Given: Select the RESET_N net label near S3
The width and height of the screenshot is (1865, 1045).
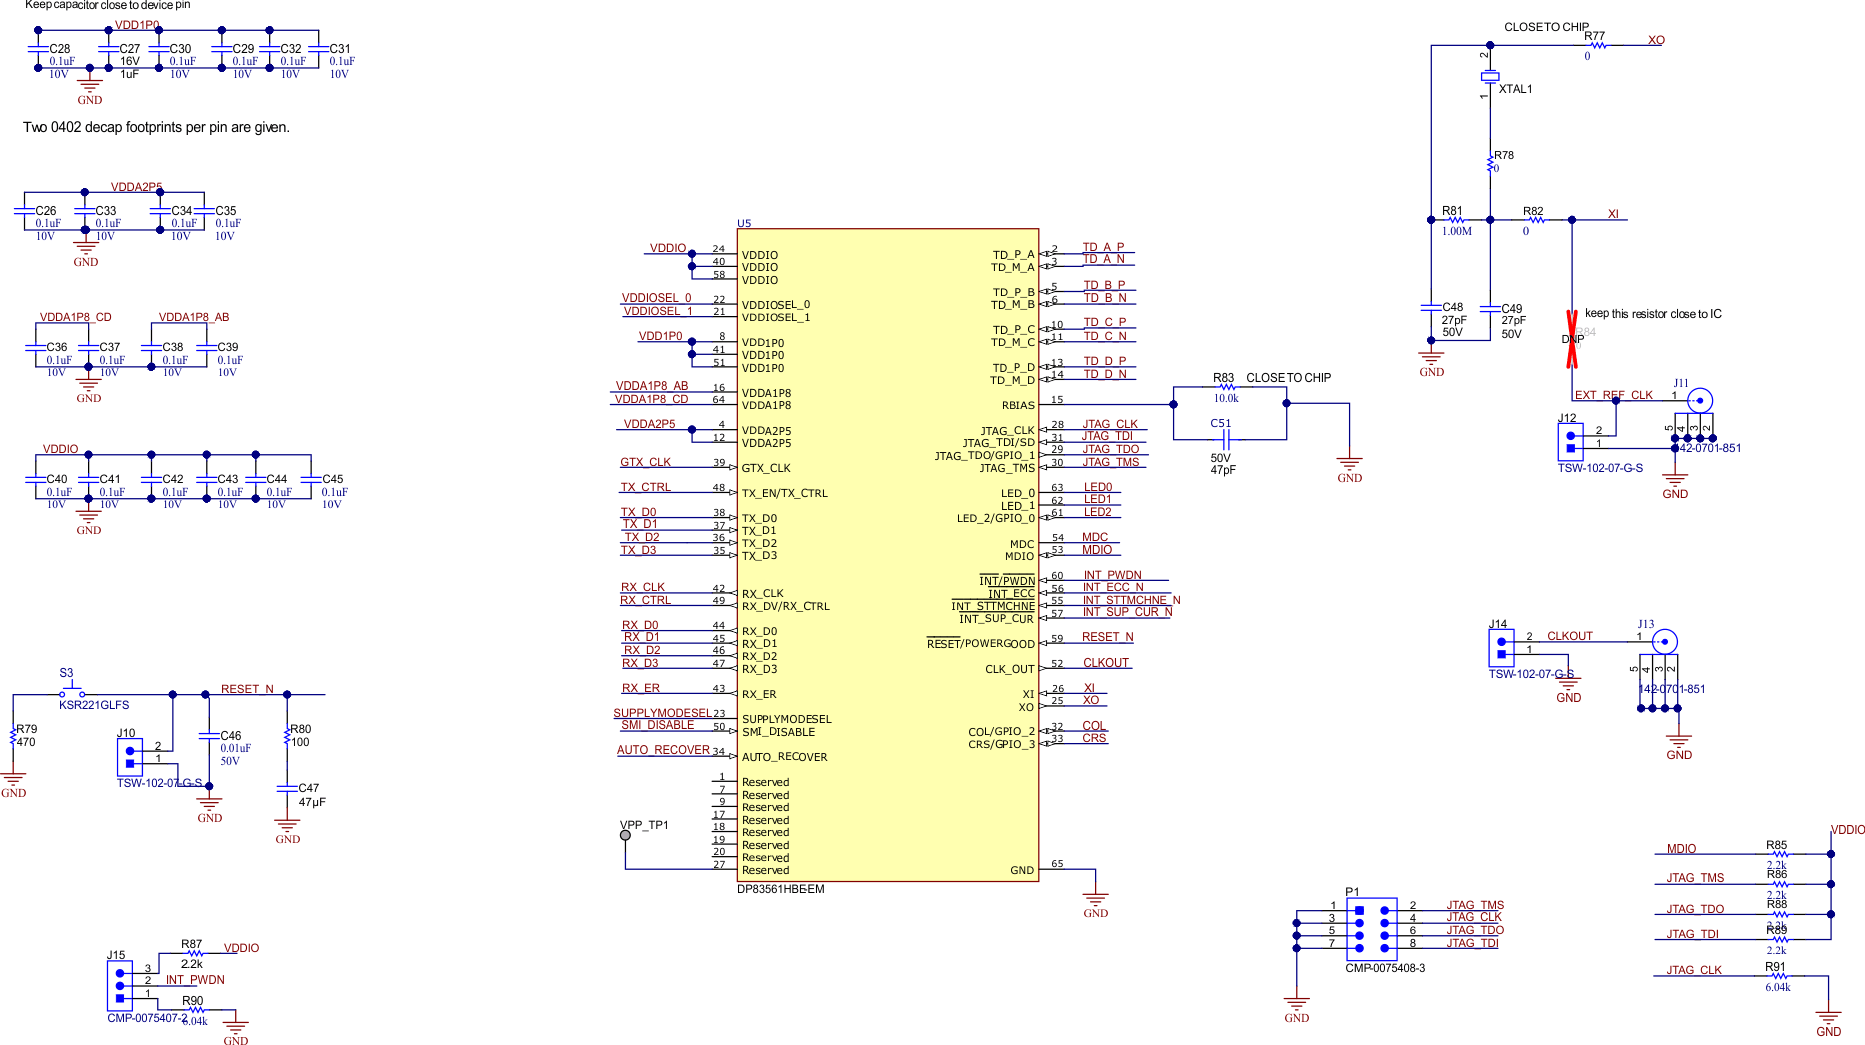Looking at the screenshot, I should (x=247, y=689).
